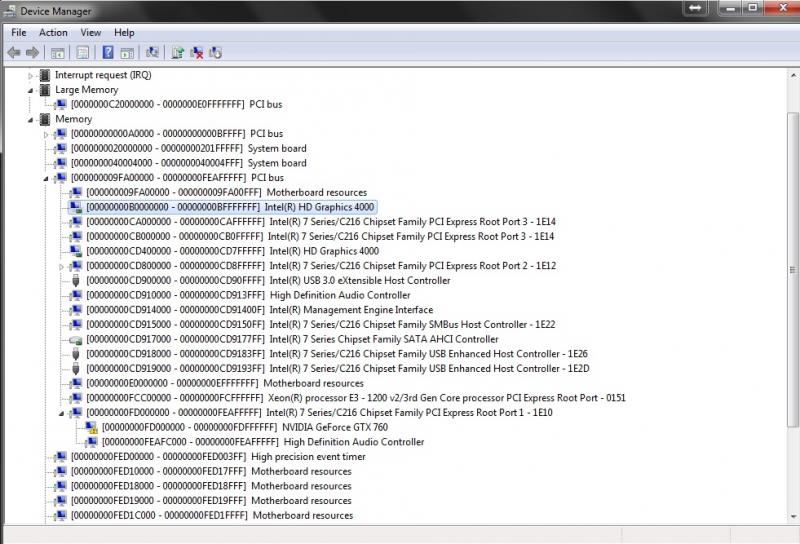The width and height of the screenshot is (800, 544).
Task: Click the chip icon beside the Memory node
Action: [x=45, y=119]
